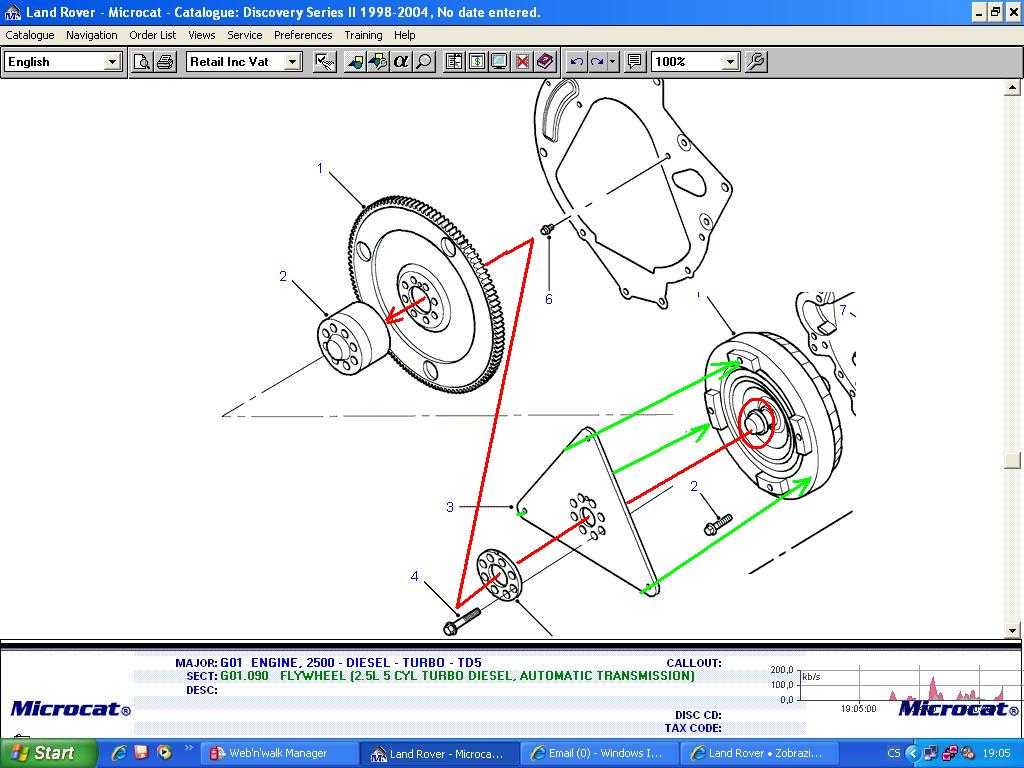Open the English language dropdown

(112, 62)
